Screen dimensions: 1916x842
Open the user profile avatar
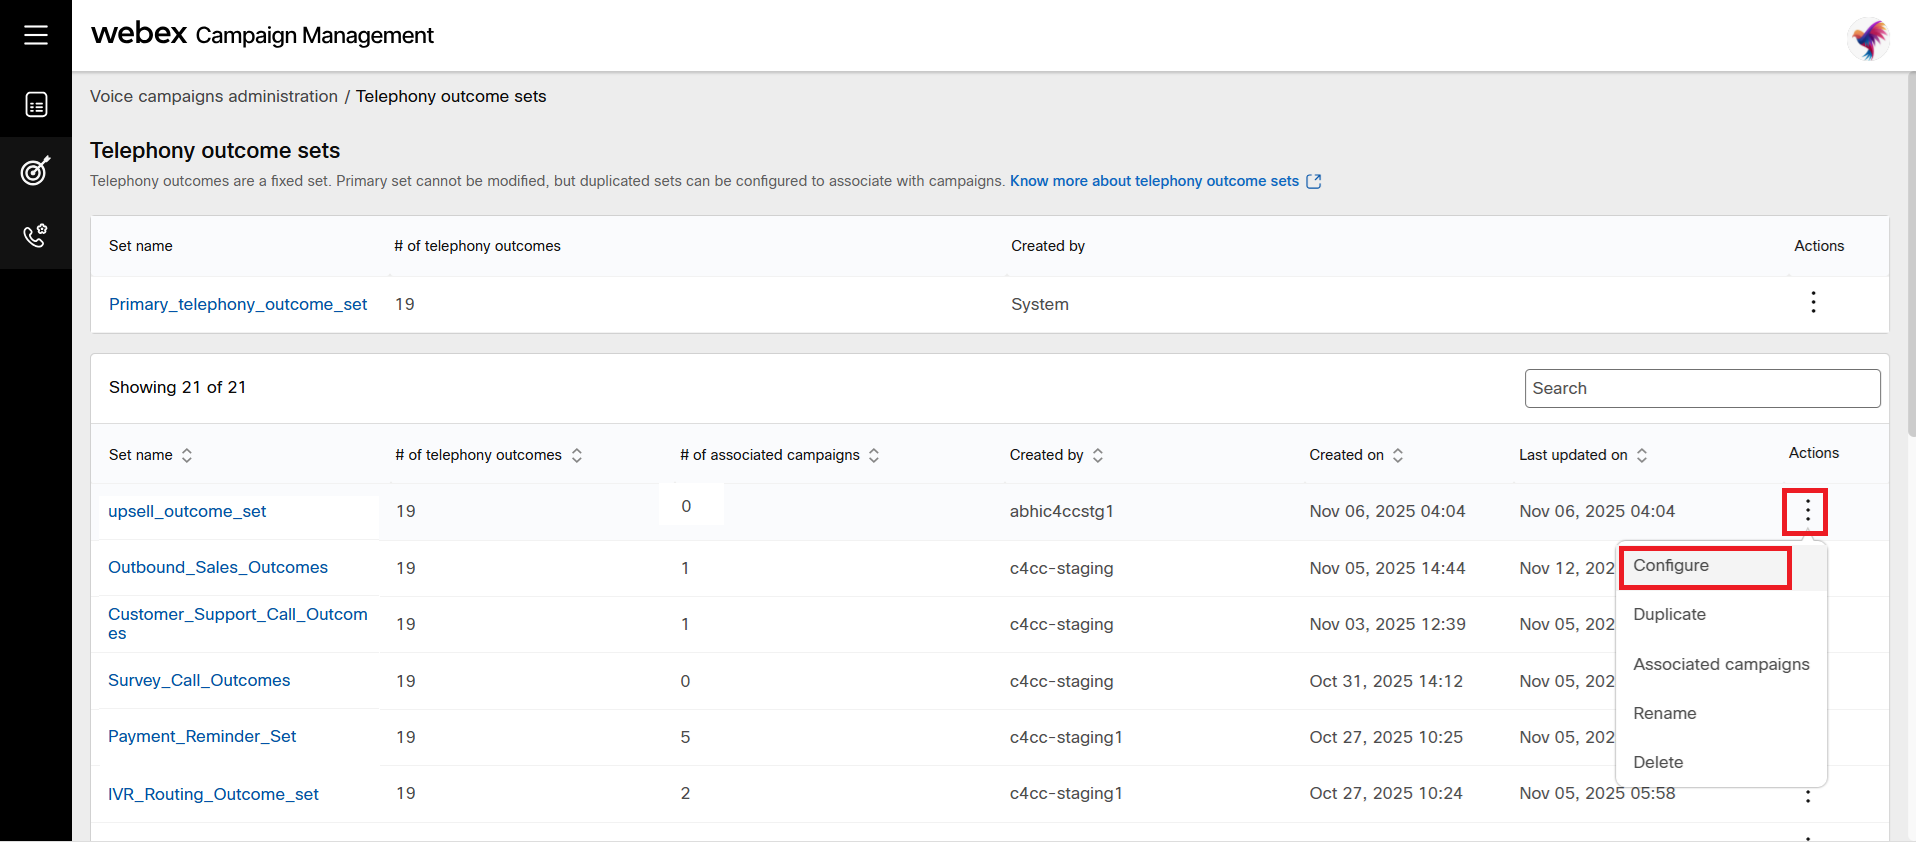pyautogui.click(x=1868, y=39)
